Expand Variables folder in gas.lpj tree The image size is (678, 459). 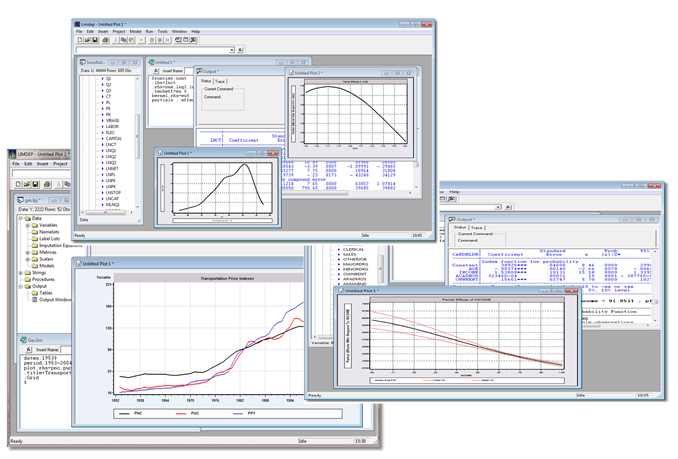[27, 225]
